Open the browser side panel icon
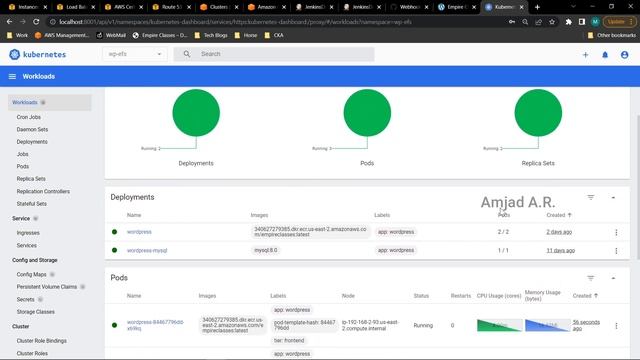640x360 pixels. tap(582, 22)
